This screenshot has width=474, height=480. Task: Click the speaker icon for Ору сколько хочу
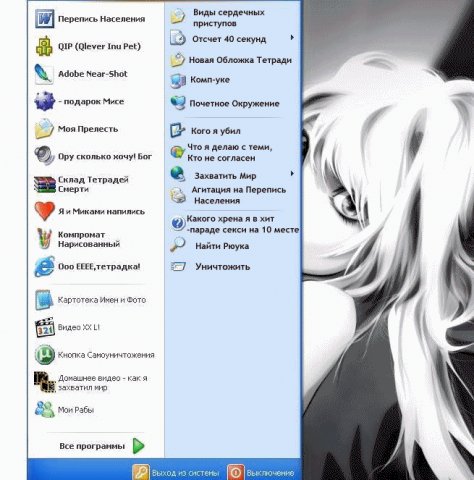[x=44, y=155]
